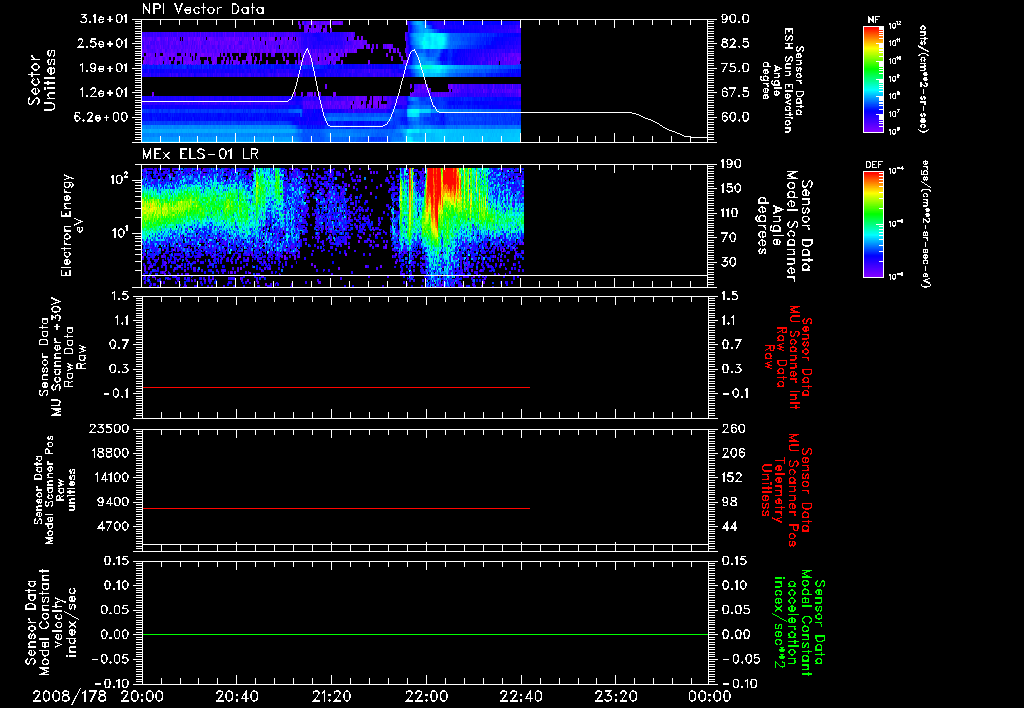Click the 1.9e+01 sector tick value

coord(103,68)
